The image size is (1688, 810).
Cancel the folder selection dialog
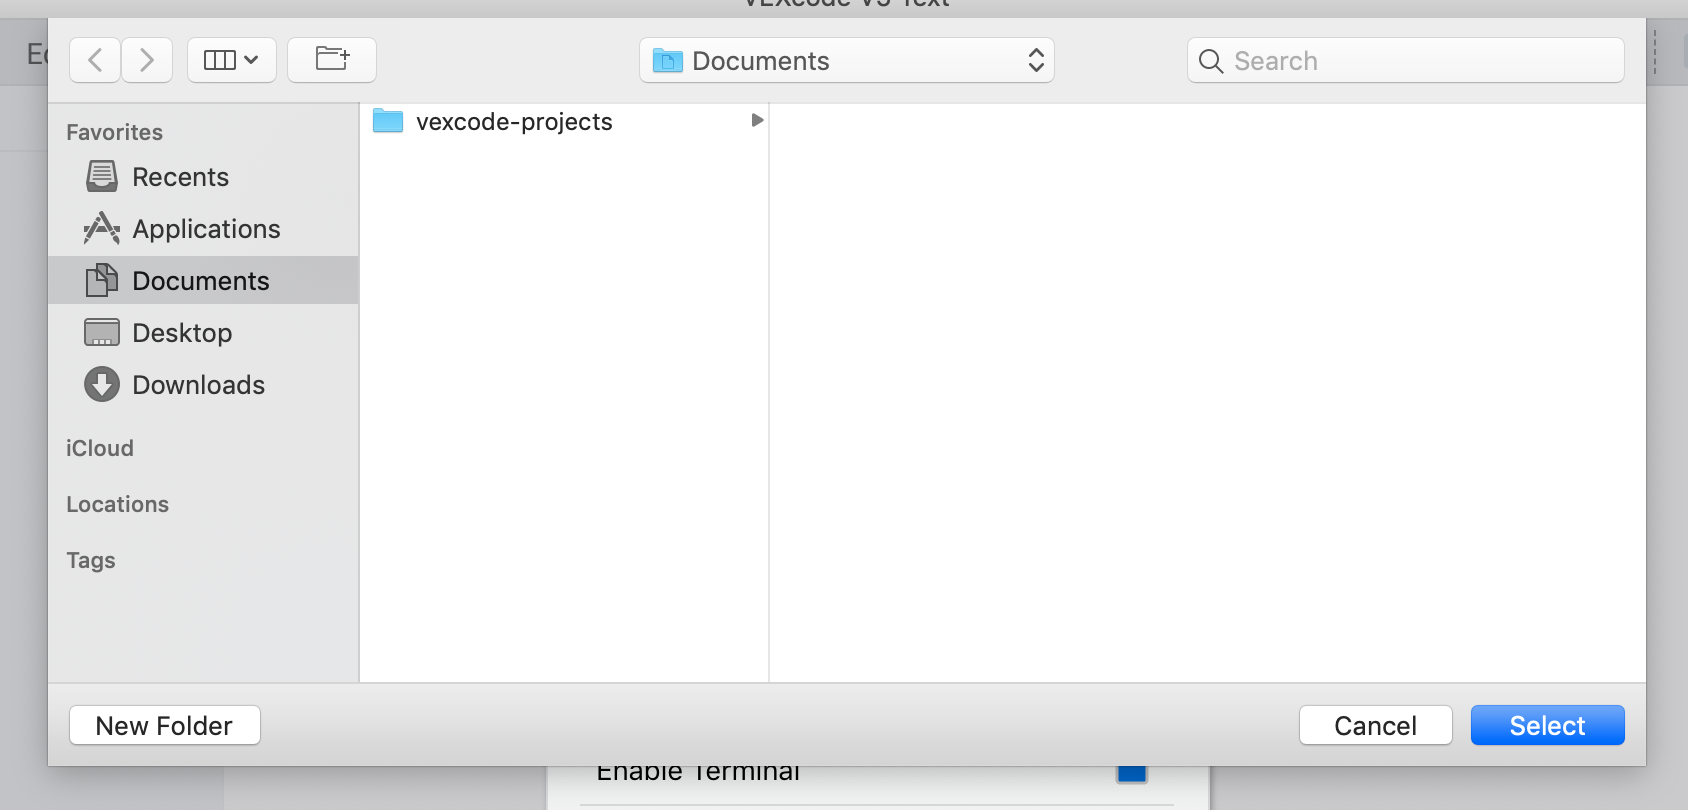pyautogui.click(x=1375, y=725)
